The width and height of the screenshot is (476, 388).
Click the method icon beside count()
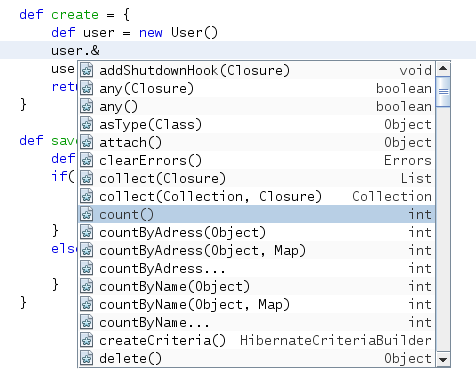[x=87, y=214]
